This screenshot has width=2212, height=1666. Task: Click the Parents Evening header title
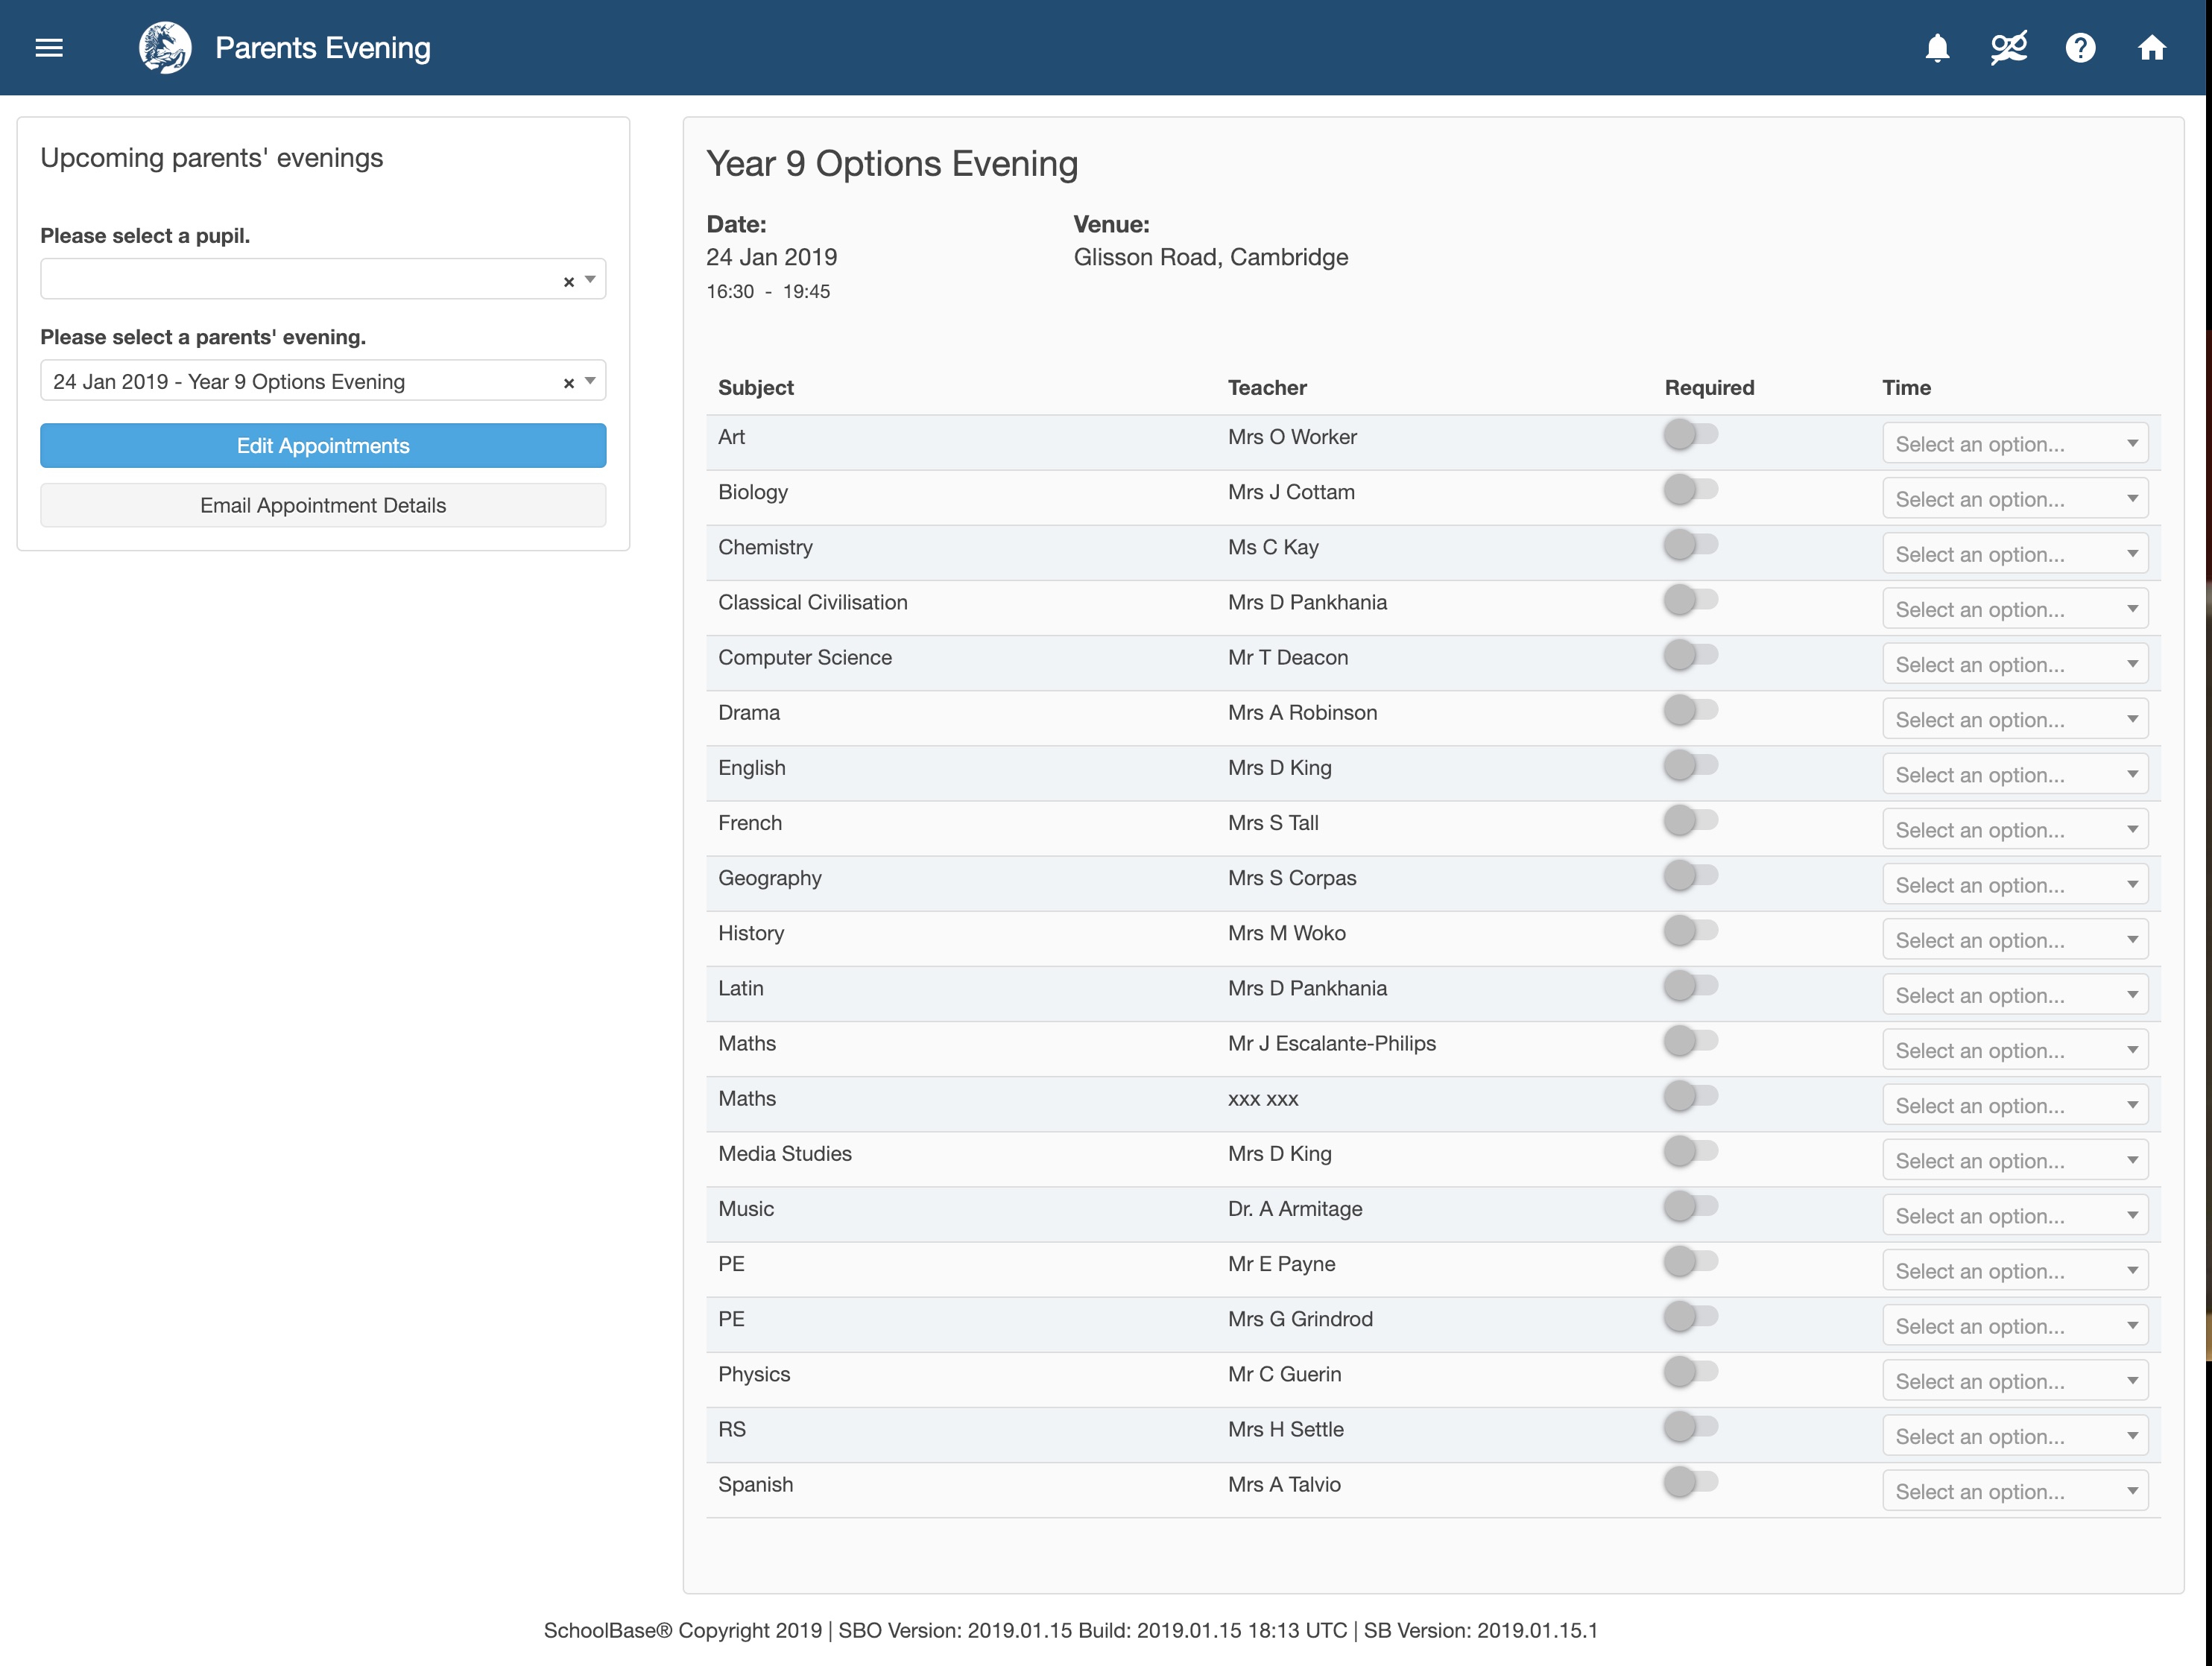coord(322,47)
